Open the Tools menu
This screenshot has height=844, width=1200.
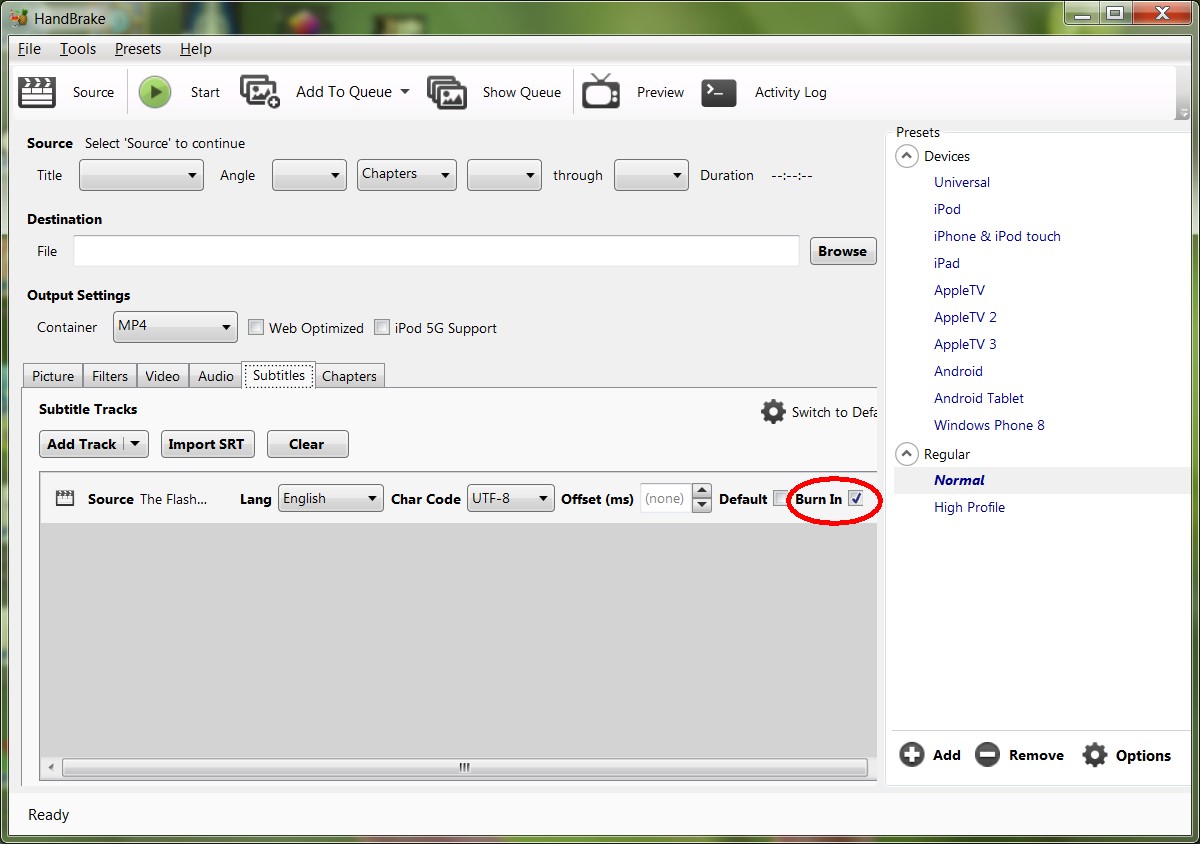point(78,48)
